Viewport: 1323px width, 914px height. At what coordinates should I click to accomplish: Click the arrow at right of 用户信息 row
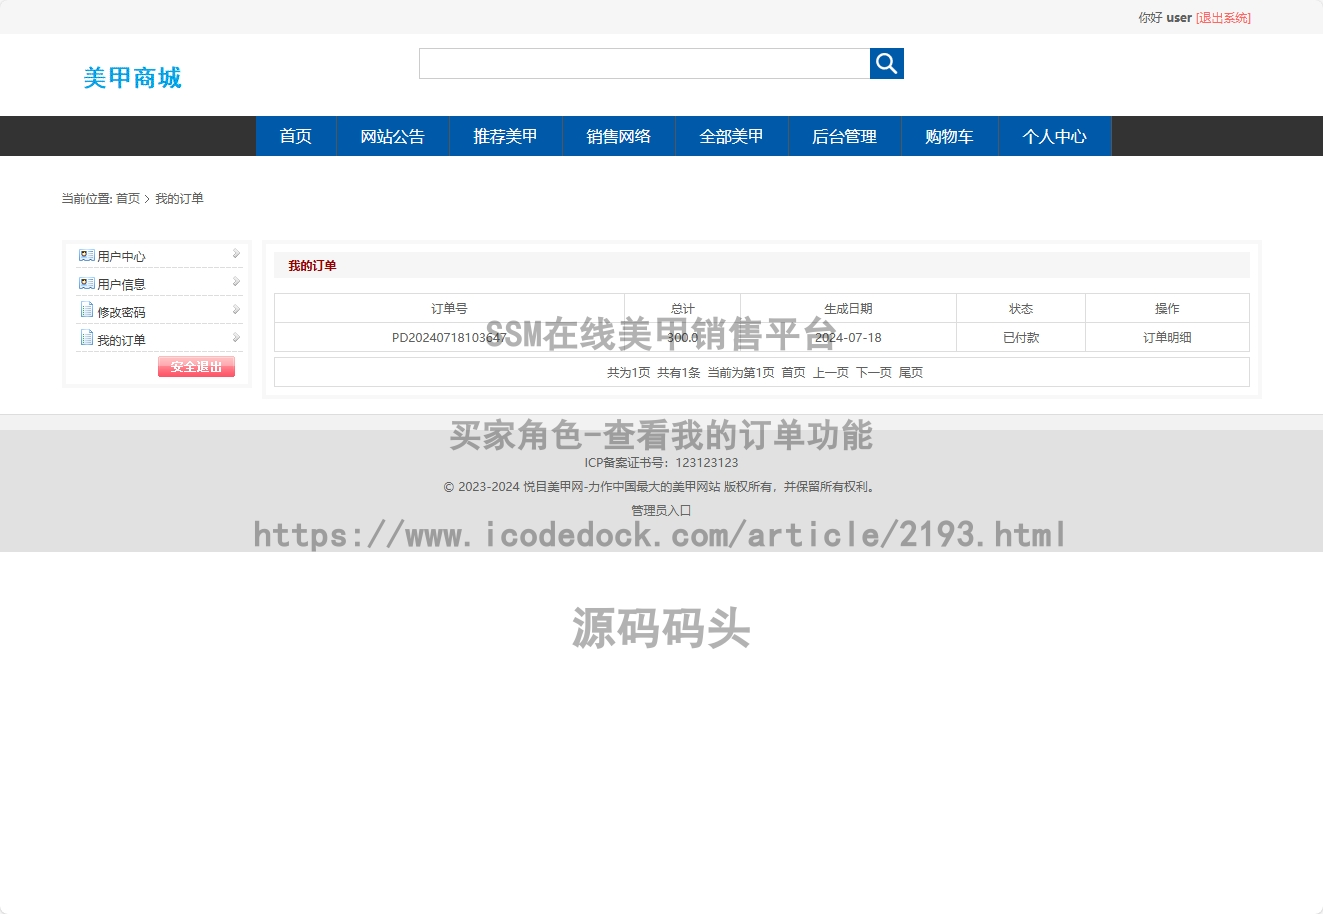tap(236, 282)
